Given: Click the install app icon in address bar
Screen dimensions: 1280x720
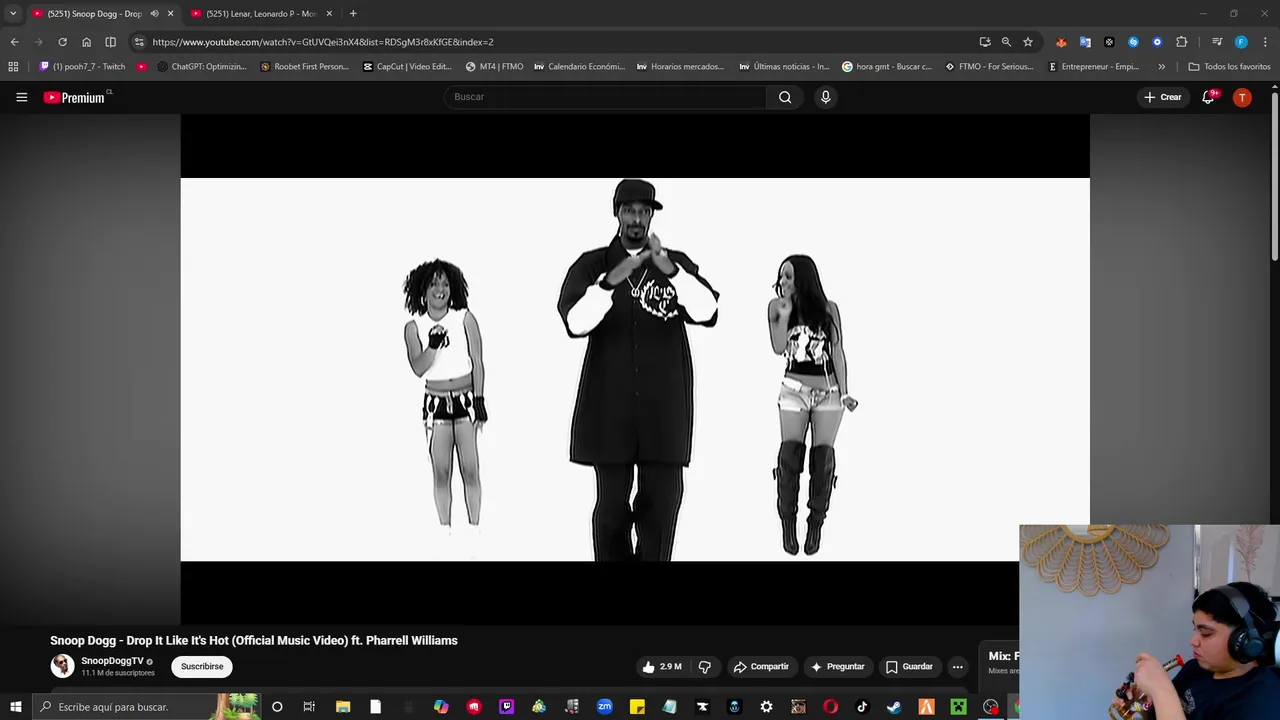Looking at the screenshot, I should (x=985, y=42).
